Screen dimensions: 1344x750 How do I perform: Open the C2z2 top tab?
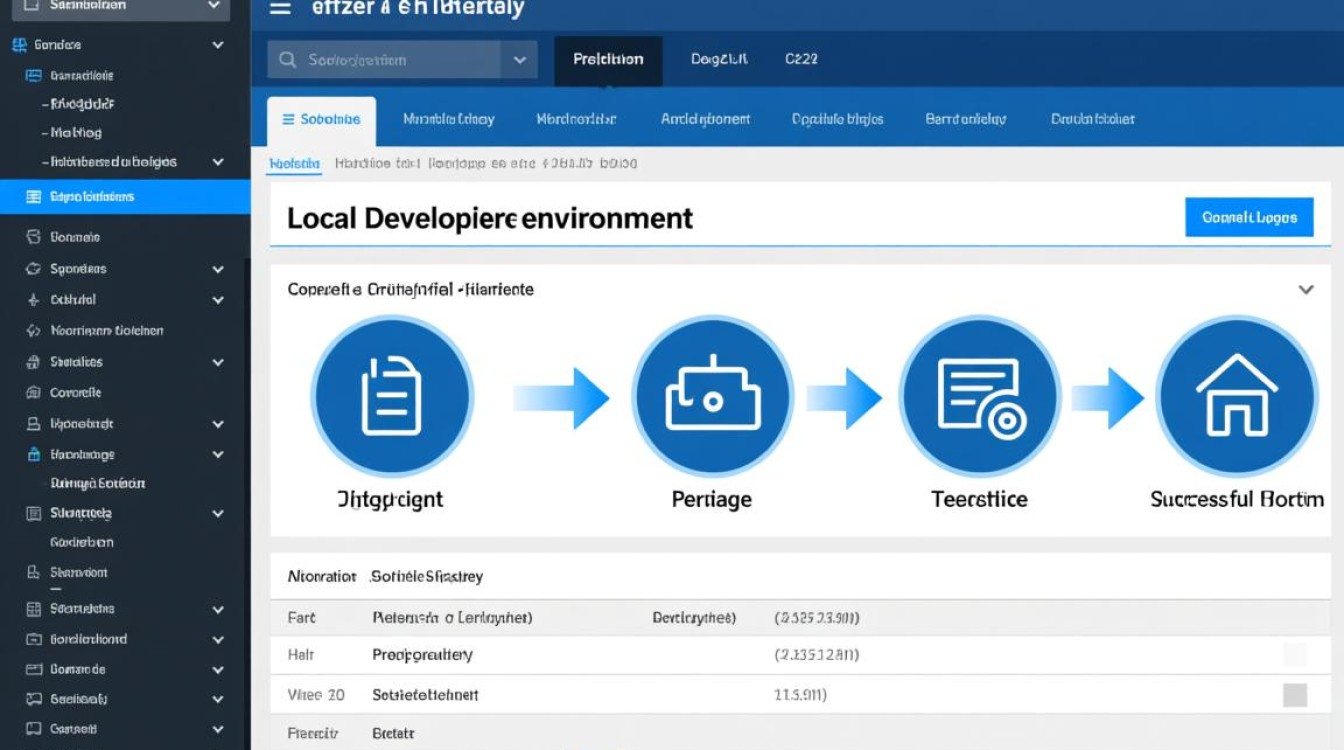(x=801, y=60)
